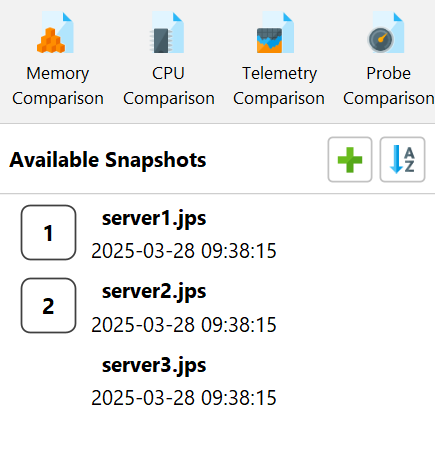Viewport: 435px width, 472px height.
Task: Open the Probe Comparison gauge icon
Action: tap(386, 32)
